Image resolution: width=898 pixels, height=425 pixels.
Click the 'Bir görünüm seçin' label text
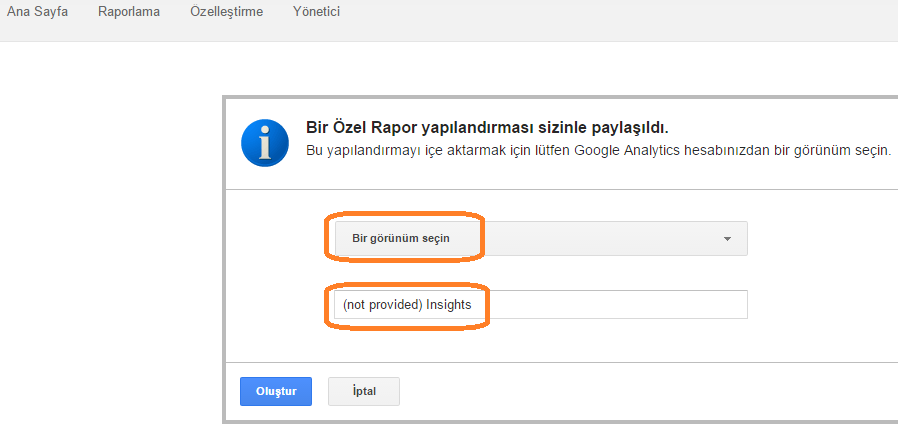point(393,239)
